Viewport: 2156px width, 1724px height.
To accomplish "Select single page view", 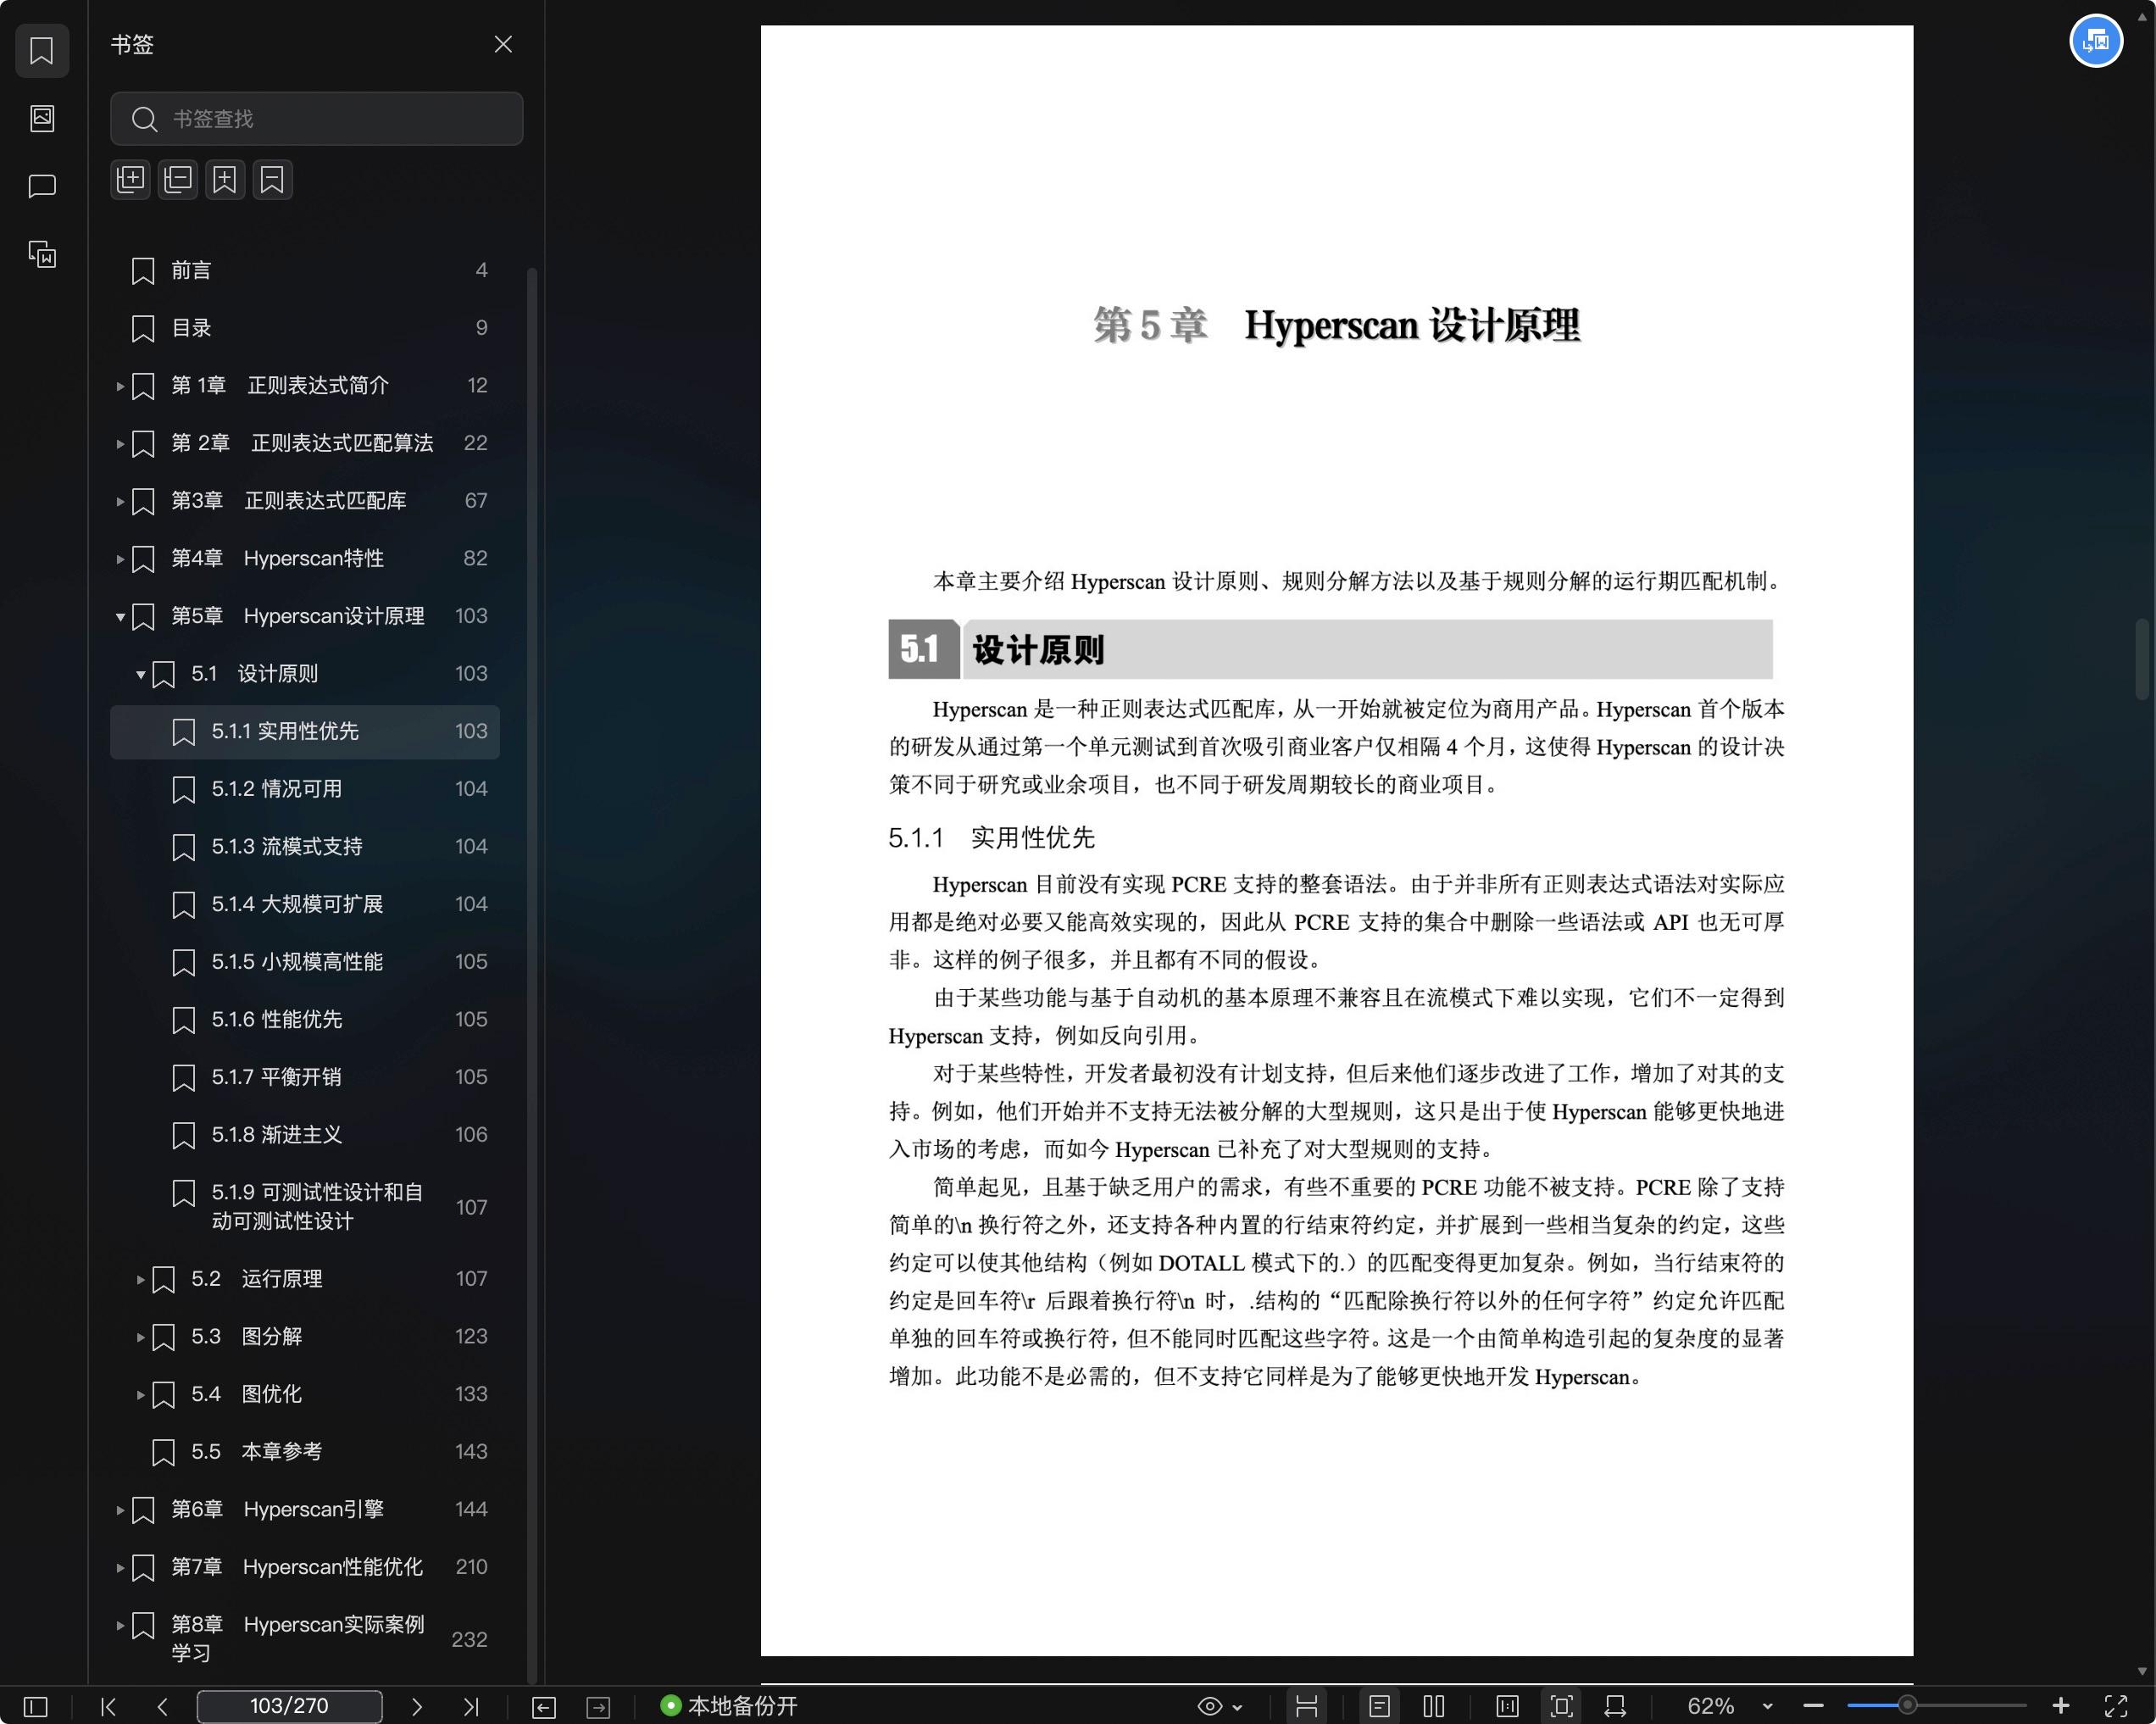I will [1380, 1706].
